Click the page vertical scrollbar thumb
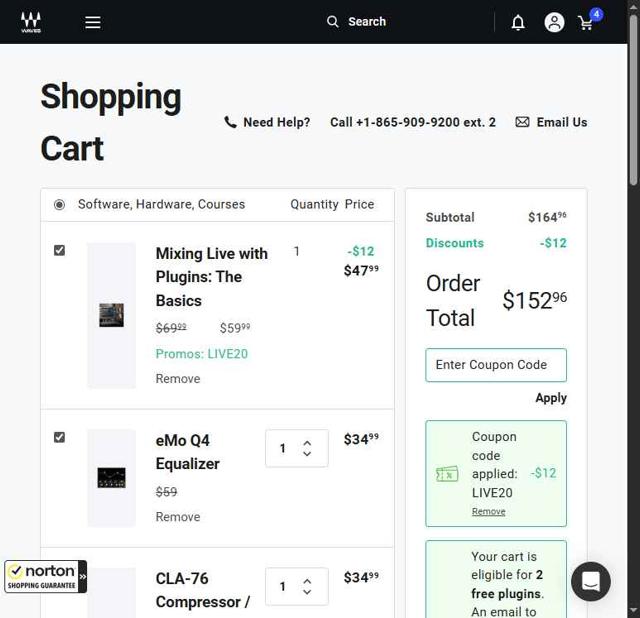 click(x=633, y=100)
